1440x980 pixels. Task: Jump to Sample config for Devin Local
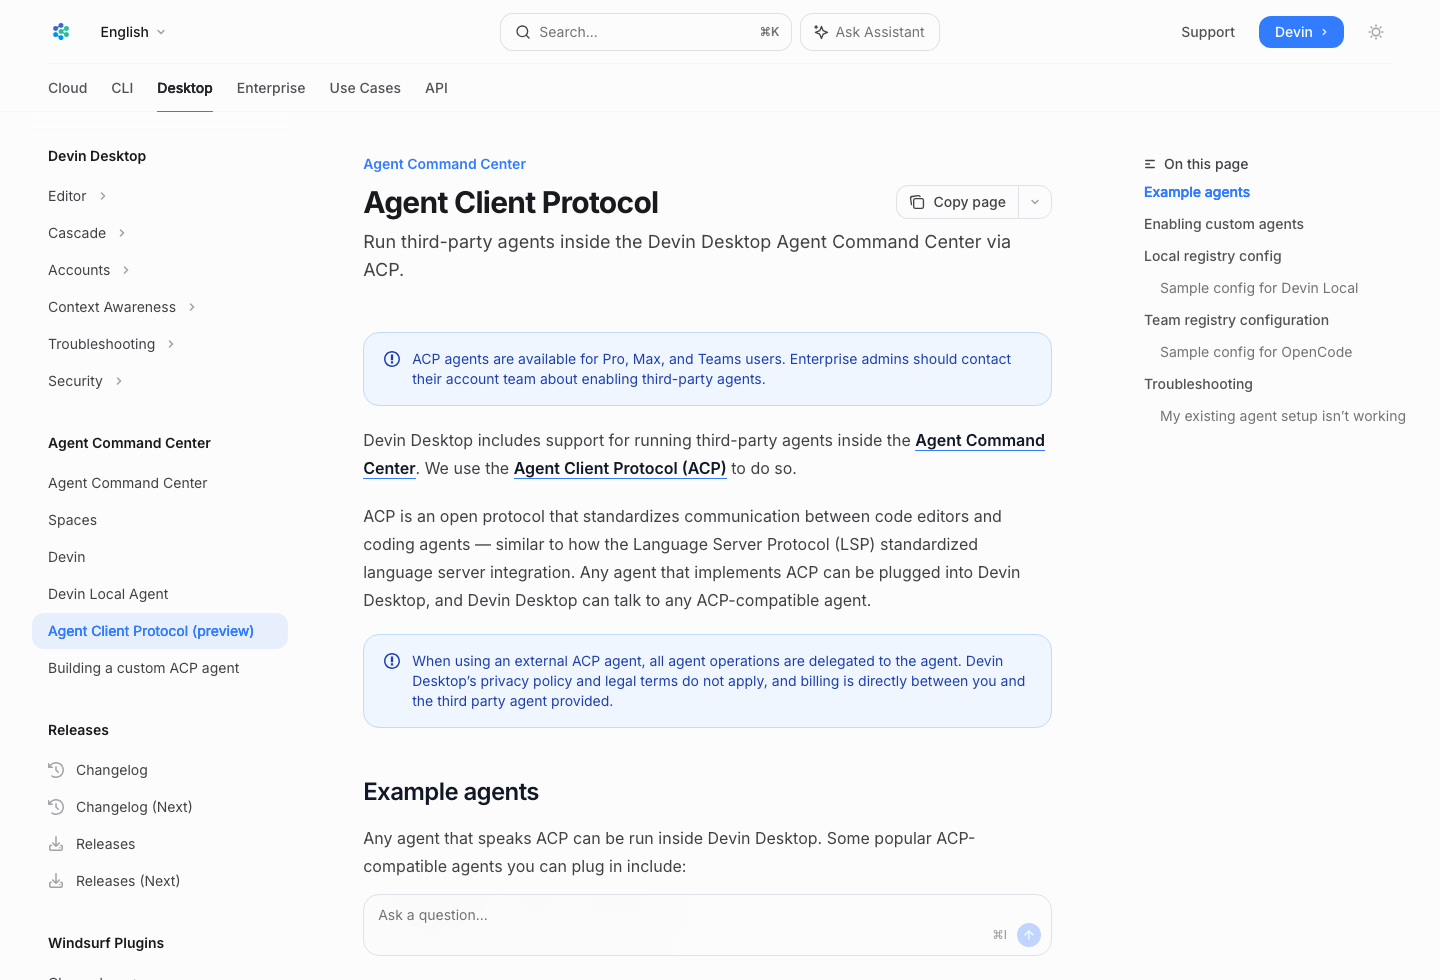1259,288
